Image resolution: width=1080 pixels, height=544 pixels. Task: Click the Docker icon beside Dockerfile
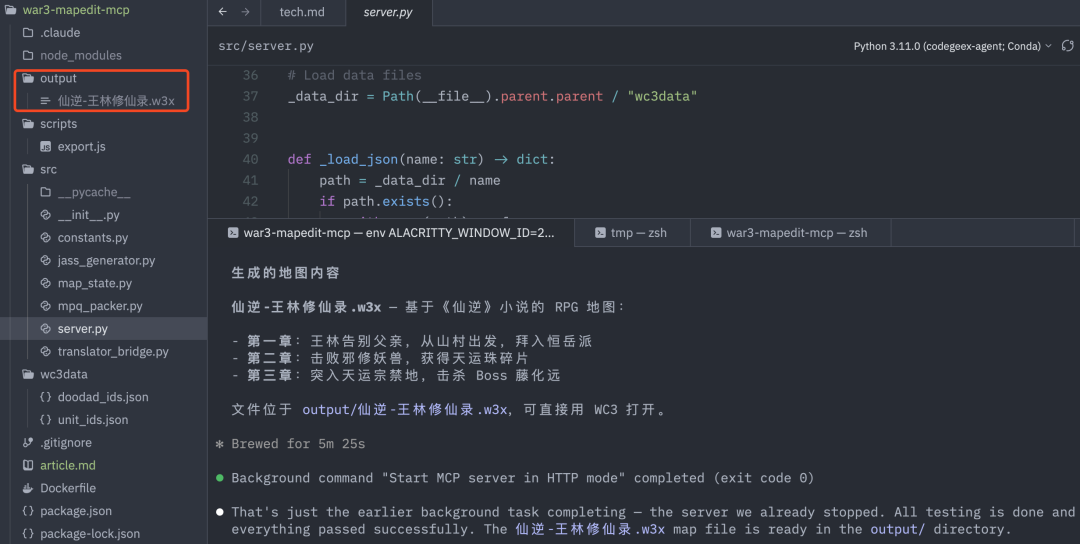tap(28, 488)
